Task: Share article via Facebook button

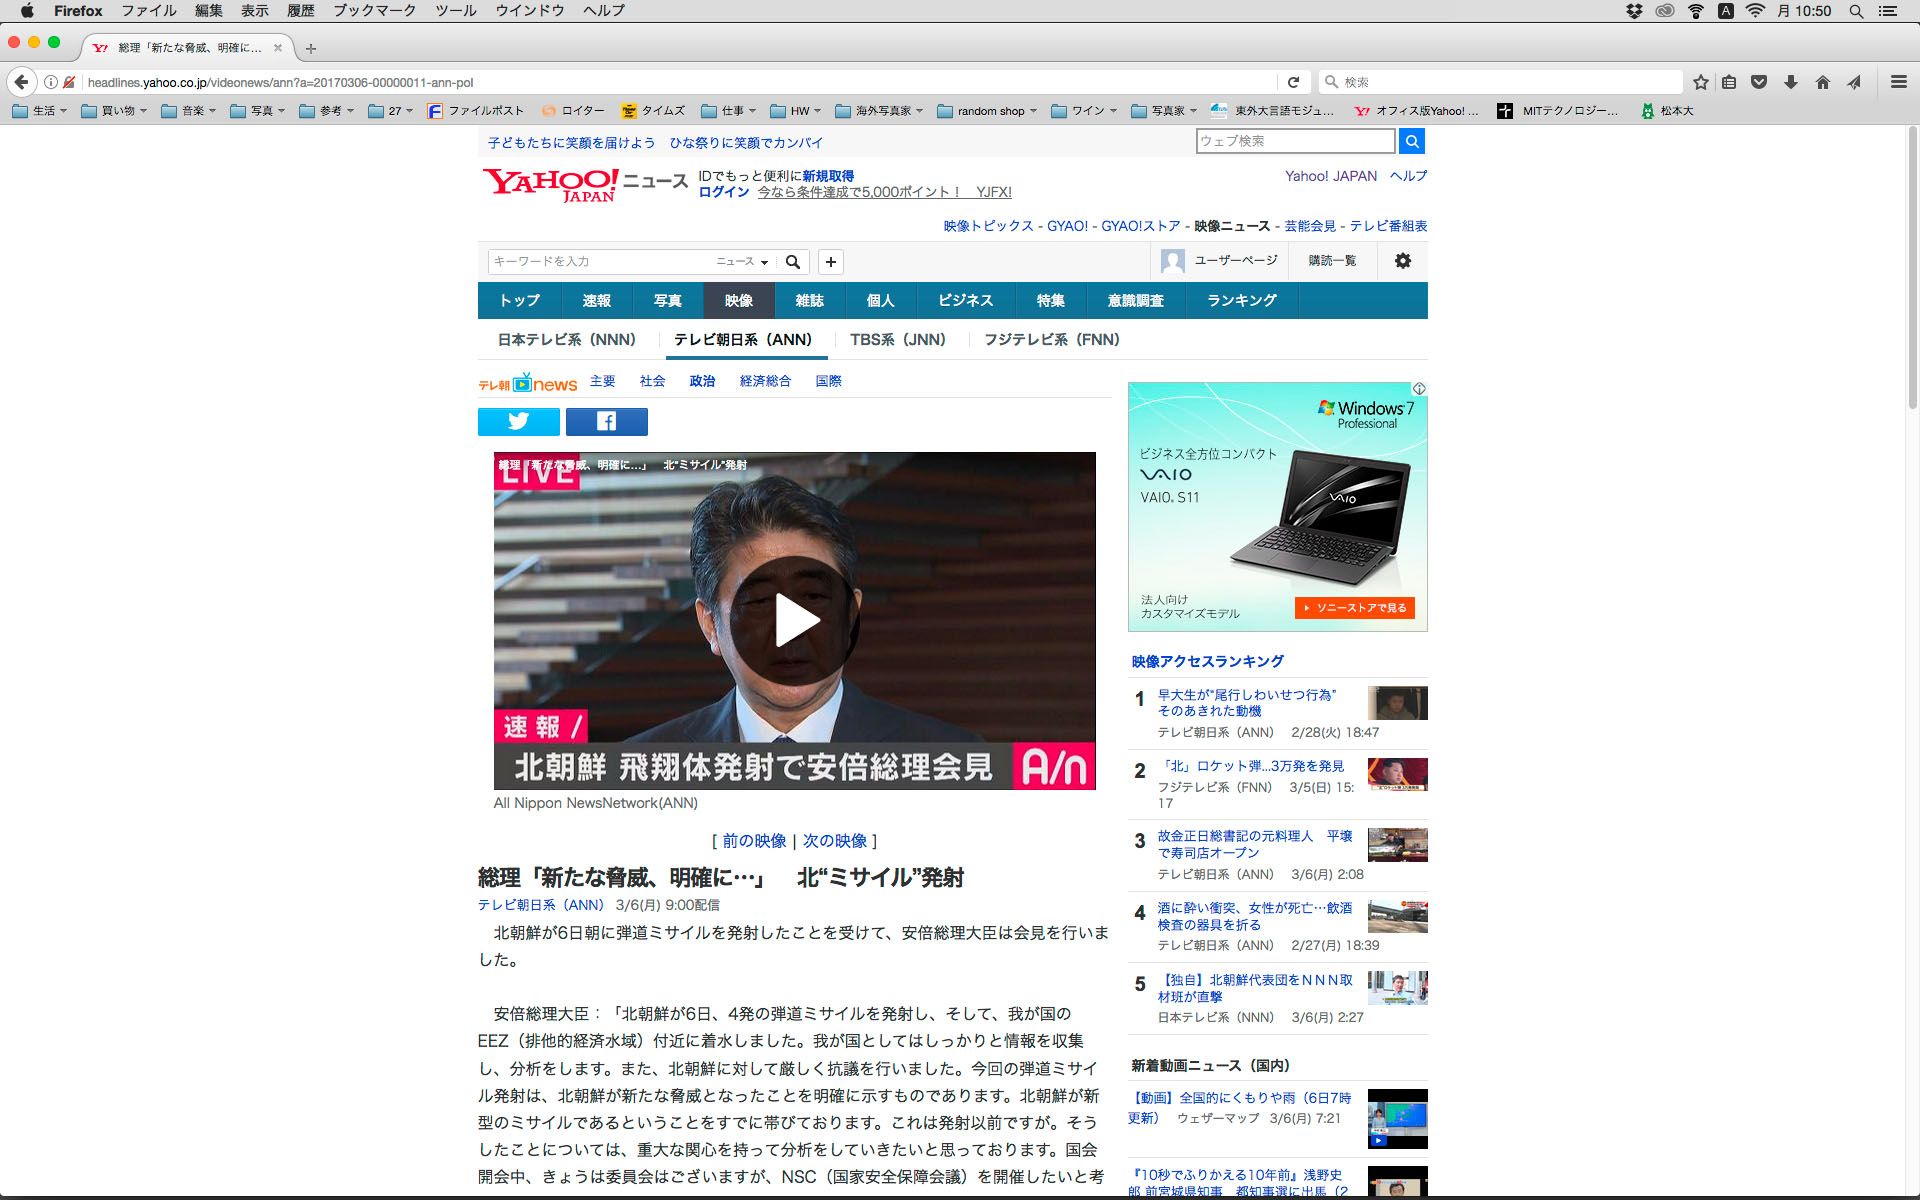Action: pos(606,421)
